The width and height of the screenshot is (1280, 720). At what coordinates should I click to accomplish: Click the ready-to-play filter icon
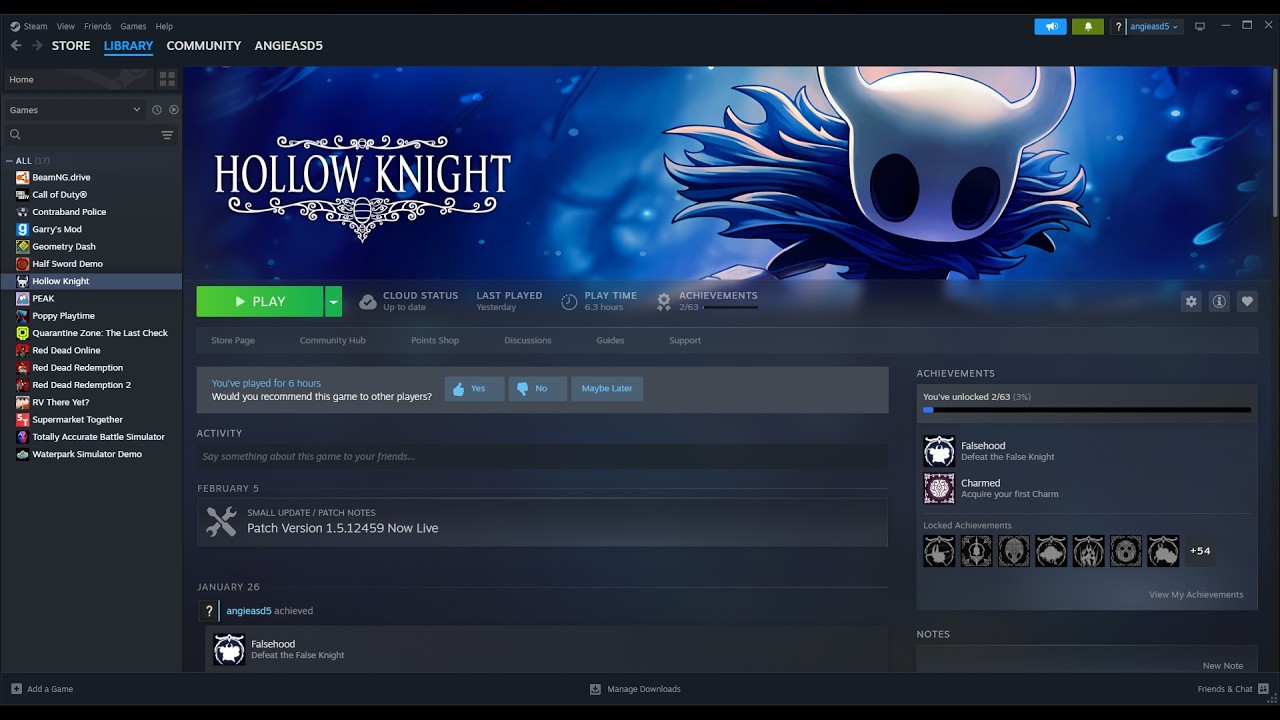[174, 110]
